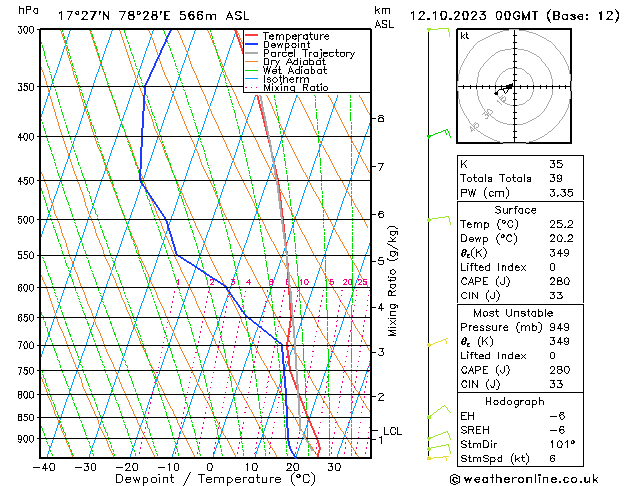
Task: Click the yellow wind barb at 700 hPa
Action: coord(437,342)
